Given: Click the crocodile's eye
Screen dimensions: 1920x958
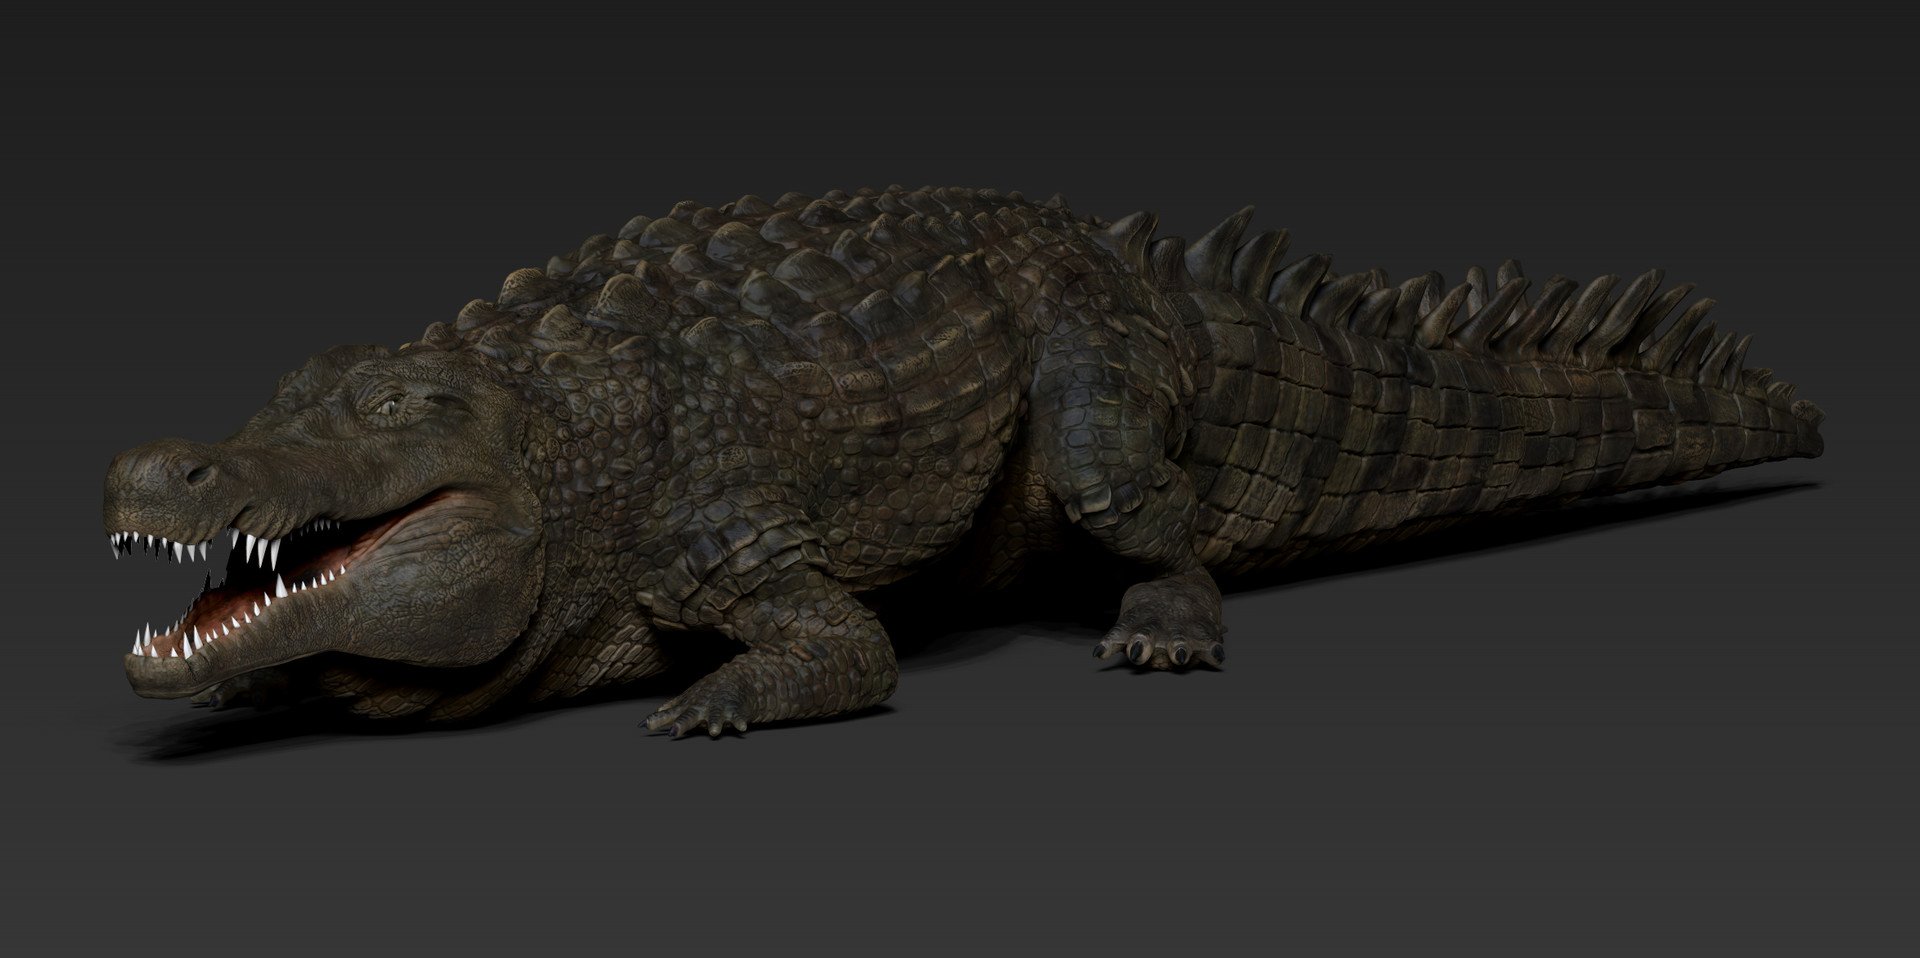Looking at the screenshot, I should click(x=391, y=405).
